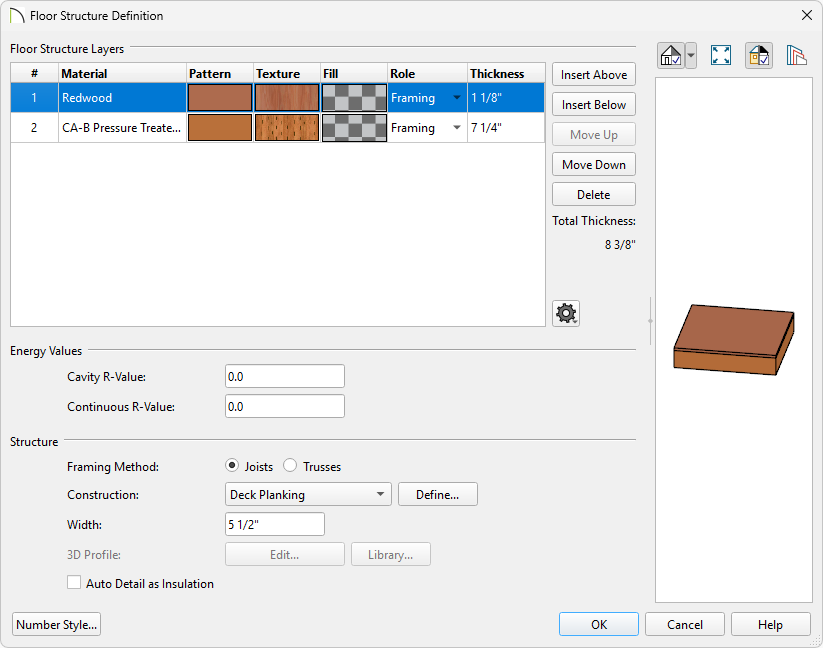Click the CA-B Pressure Treated pattern swatch
This screenshot has height=648, width=823.
(220, 128)
